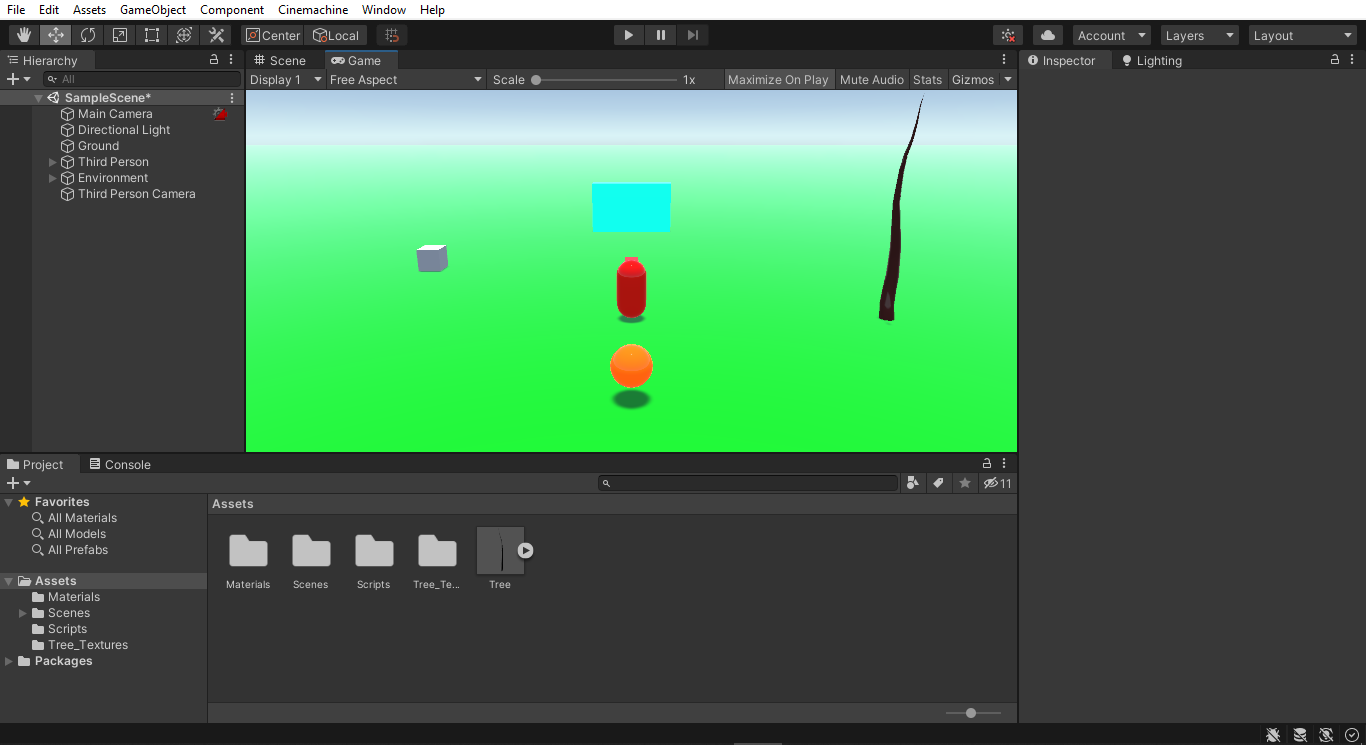Expand the Packages folder
The width and height of the screenshot is (1366, 745).
point(9,661)
